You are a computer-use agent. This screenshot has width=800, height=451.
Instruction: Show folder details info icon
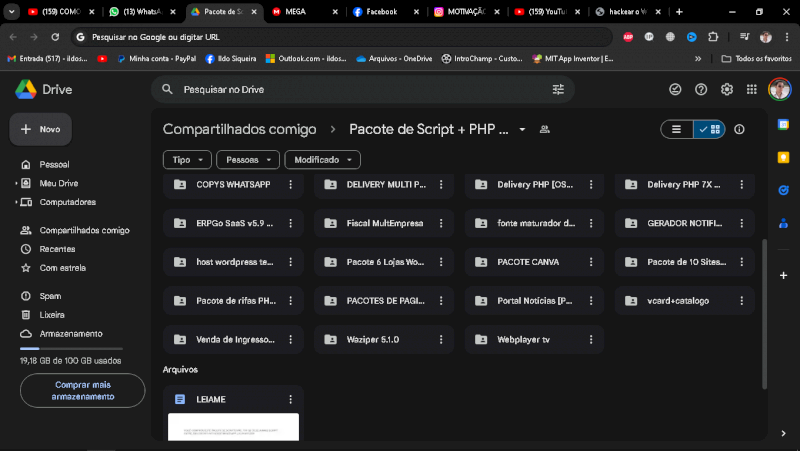point(740,129)
